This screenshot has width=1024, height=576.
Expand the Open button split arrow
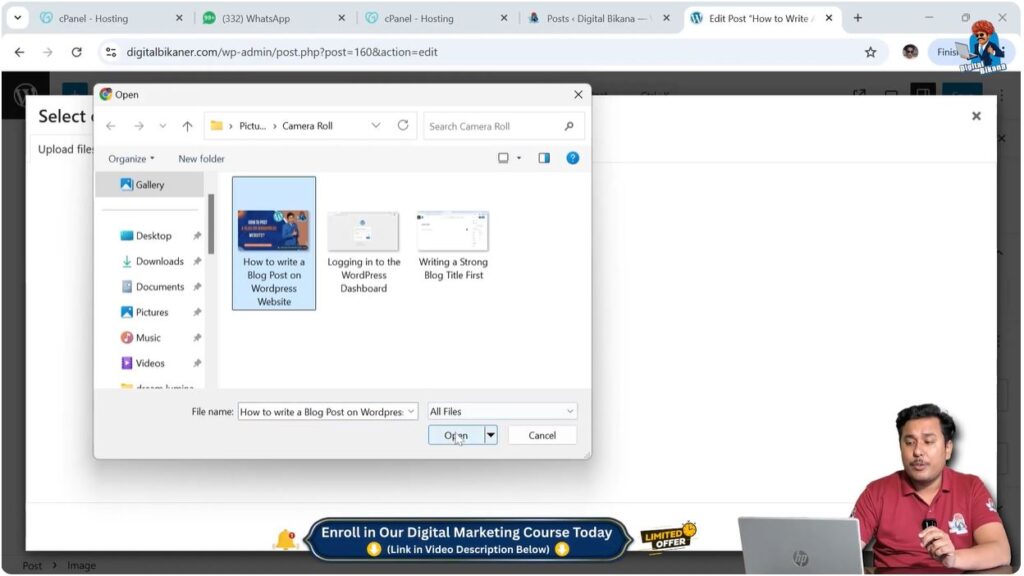tap(490, 435)
